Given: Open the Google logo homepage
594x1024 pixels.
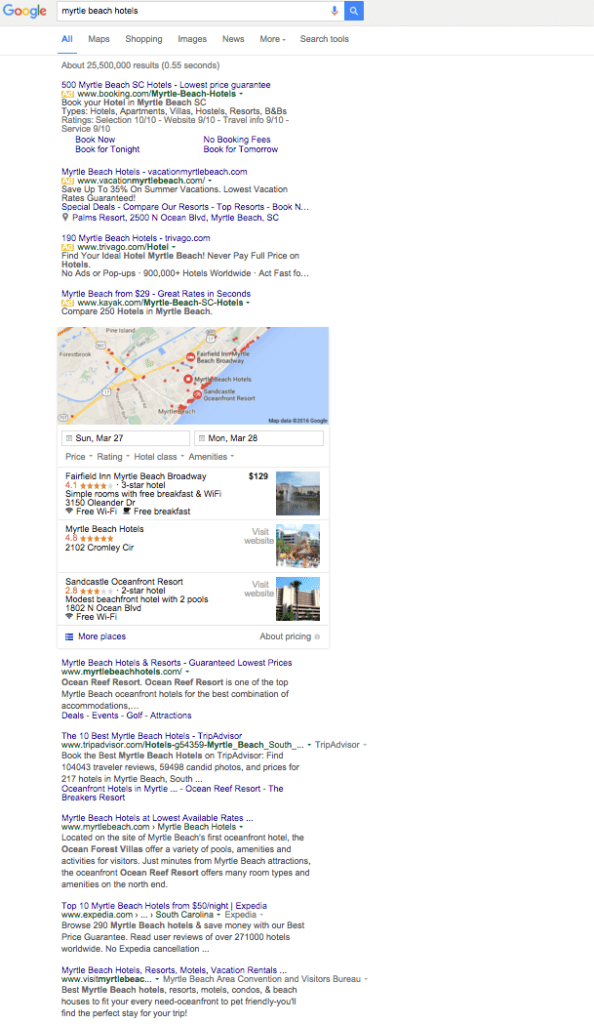Looking at the screenshot, I should pyautogui.click(x=25, y=11).
